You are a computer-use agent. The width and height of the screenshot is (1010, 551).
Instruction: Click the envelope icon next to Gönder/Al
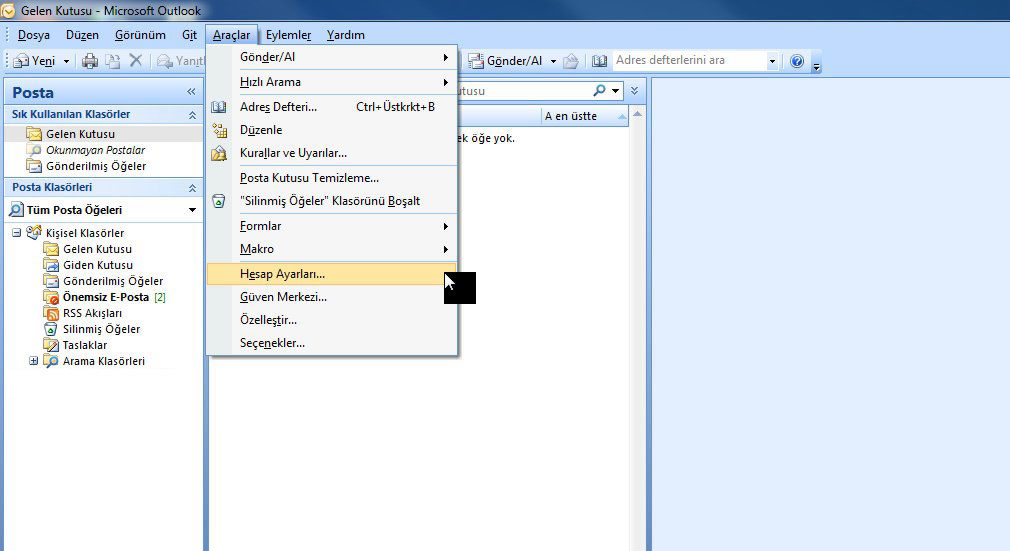571,61
